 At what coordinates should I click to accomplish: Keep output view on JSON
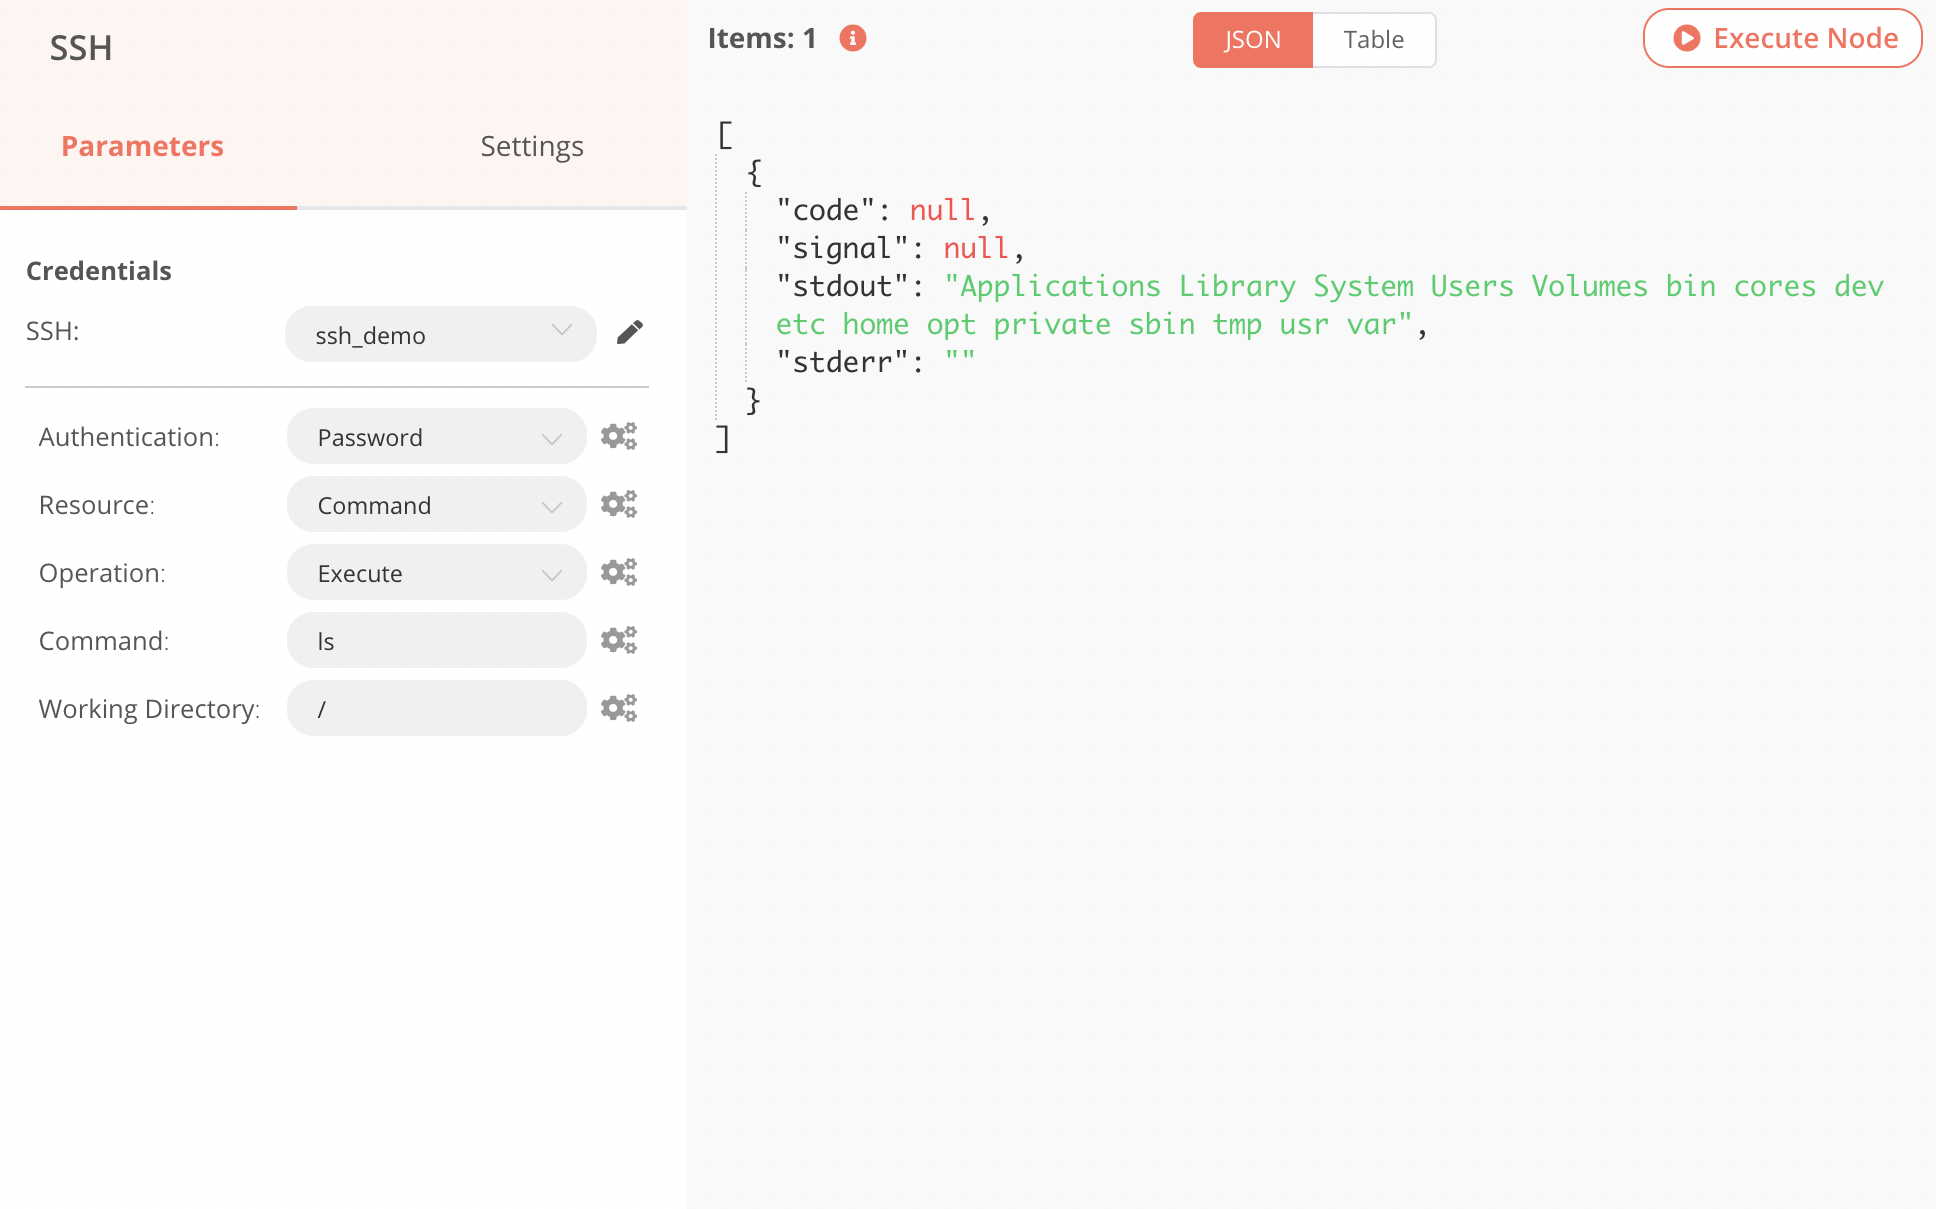tap(1253, 39)
